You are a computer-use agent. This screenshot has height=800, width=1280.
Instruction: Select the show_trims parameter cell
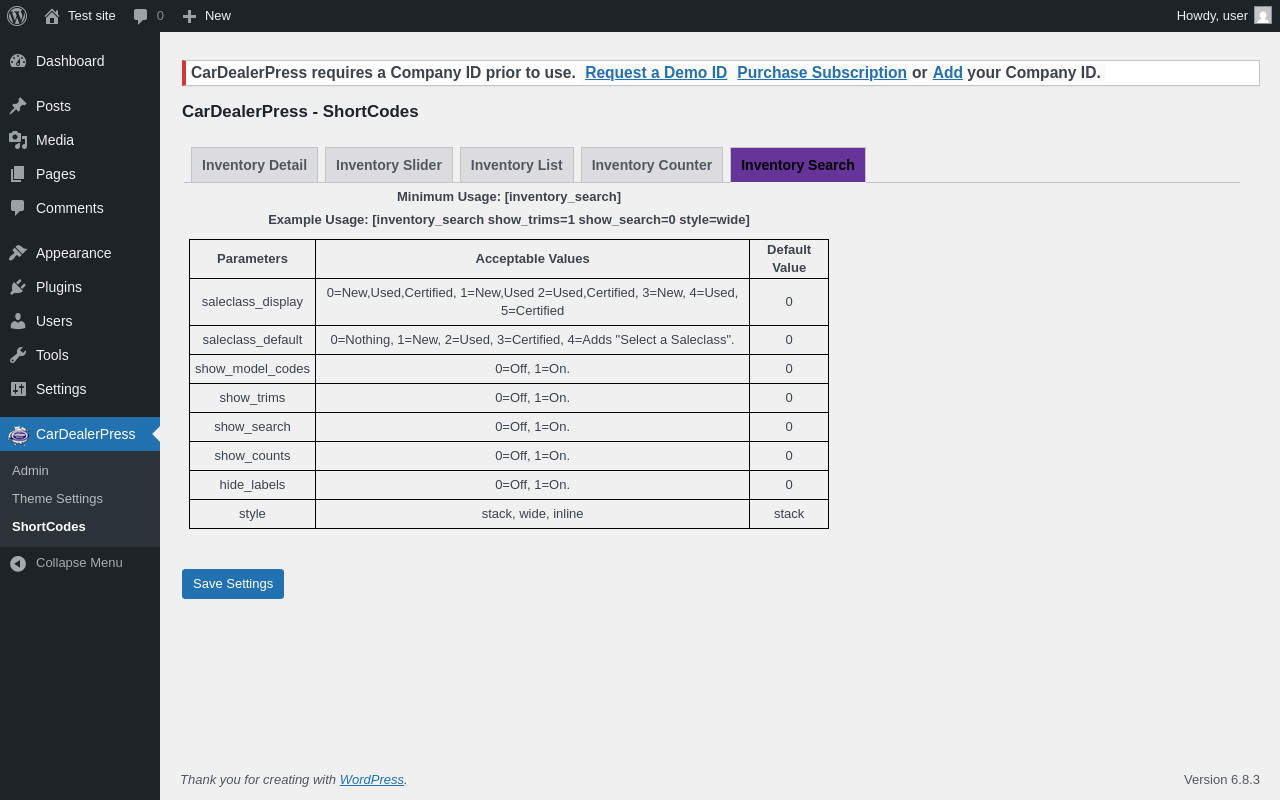click(x=252, y=398)
